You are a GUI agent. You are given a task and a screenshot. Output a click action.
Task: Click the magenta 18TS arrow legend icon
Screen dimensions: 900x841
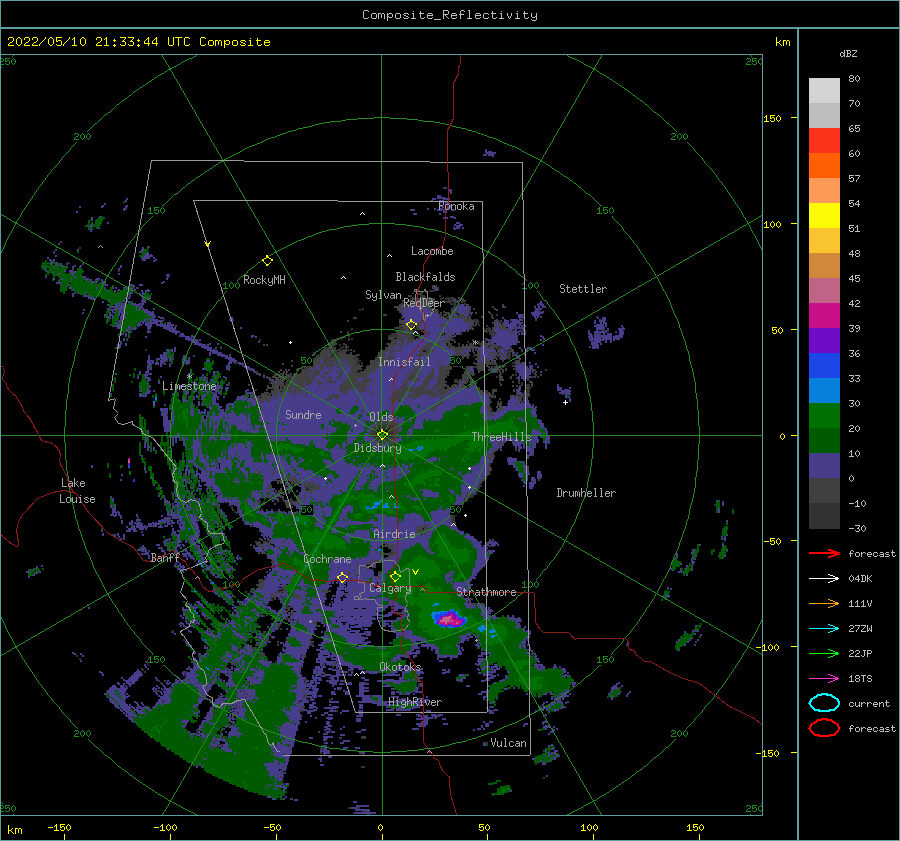pyautogui.click(x=824, y=679)
